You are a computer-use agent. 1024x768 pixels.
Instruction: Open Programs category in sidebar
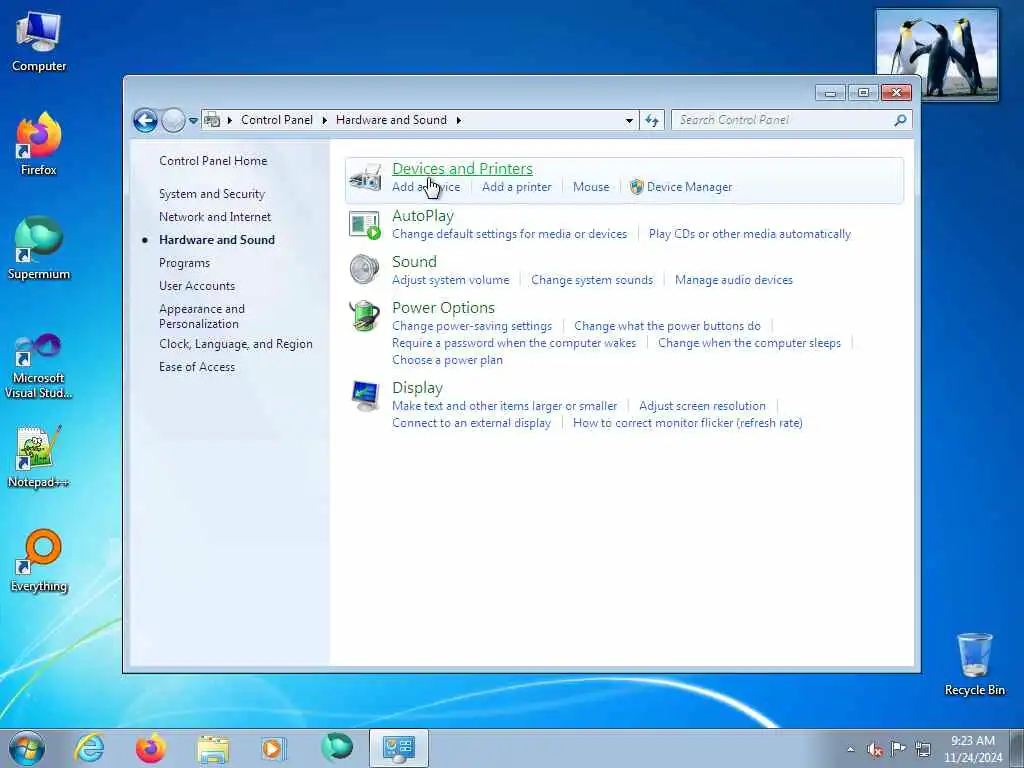tap(184, 263)
